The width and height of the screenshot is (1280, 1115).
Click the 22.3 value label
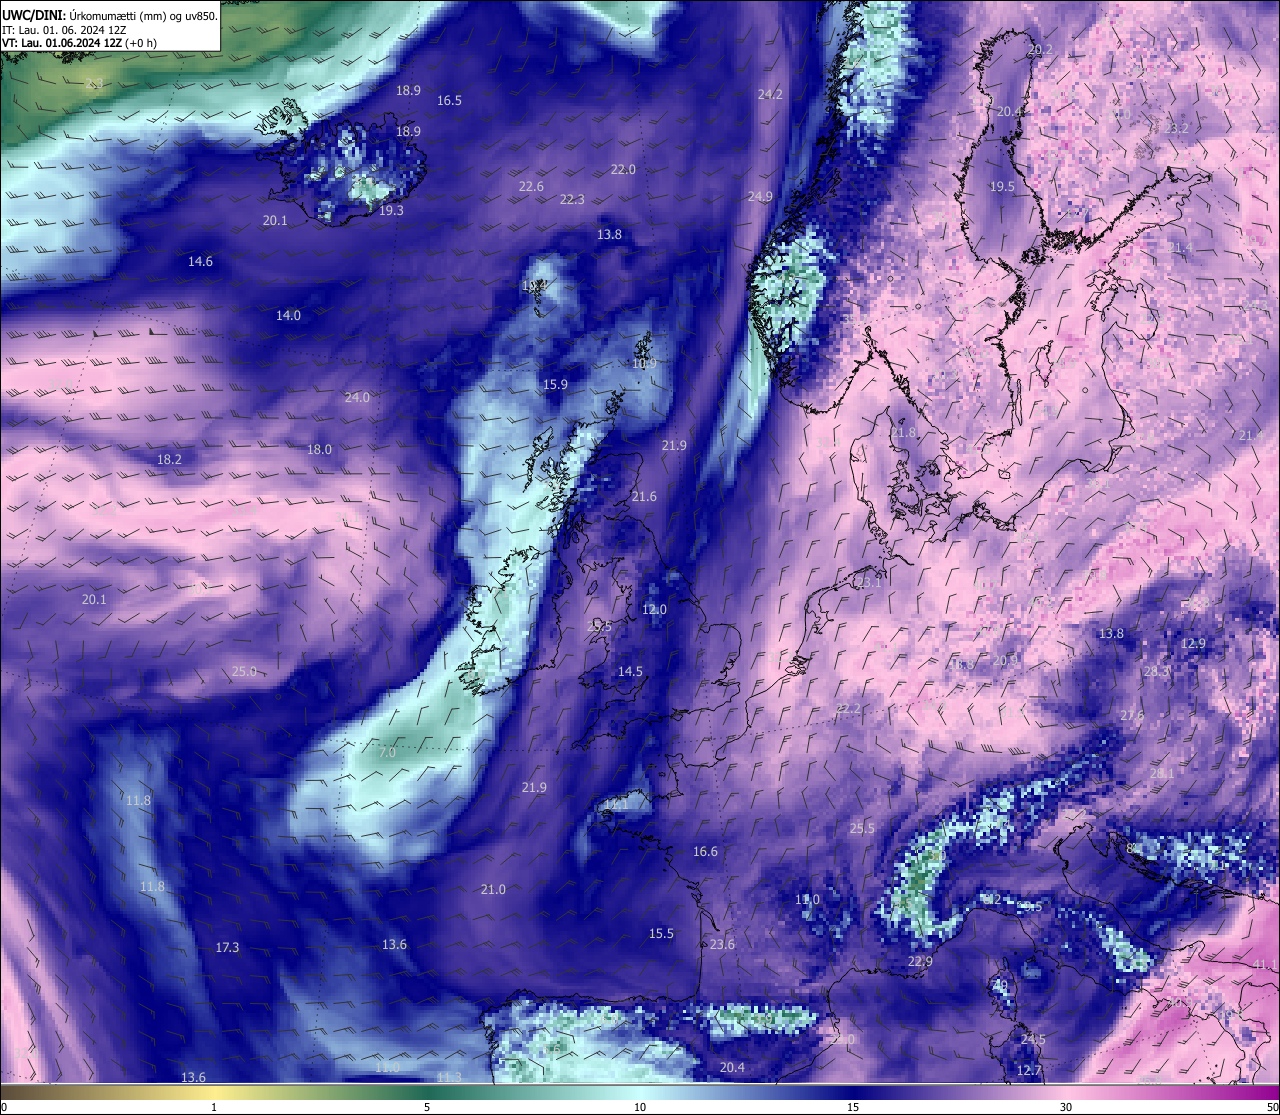pos(572,200)
